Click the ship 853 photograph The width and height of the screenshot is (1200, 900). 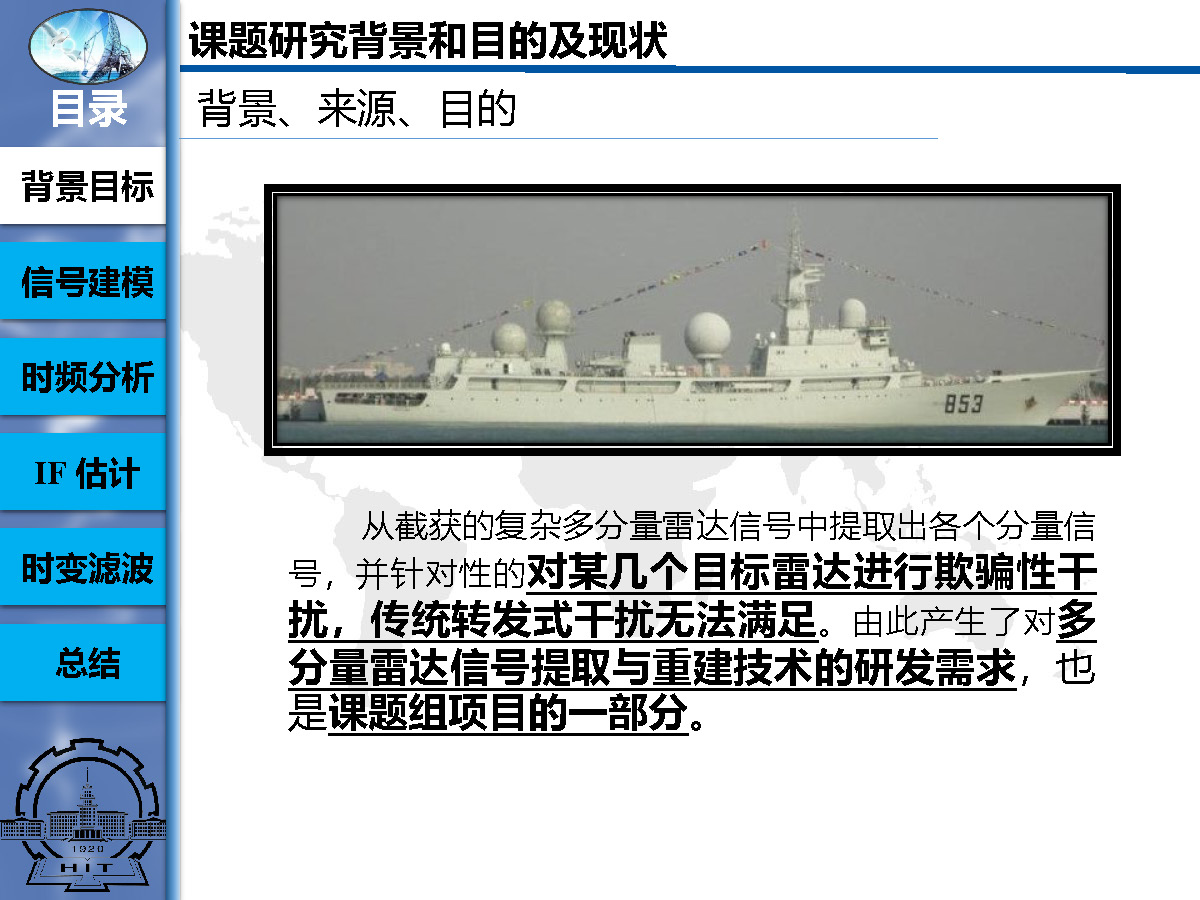[x=692, y=320]
